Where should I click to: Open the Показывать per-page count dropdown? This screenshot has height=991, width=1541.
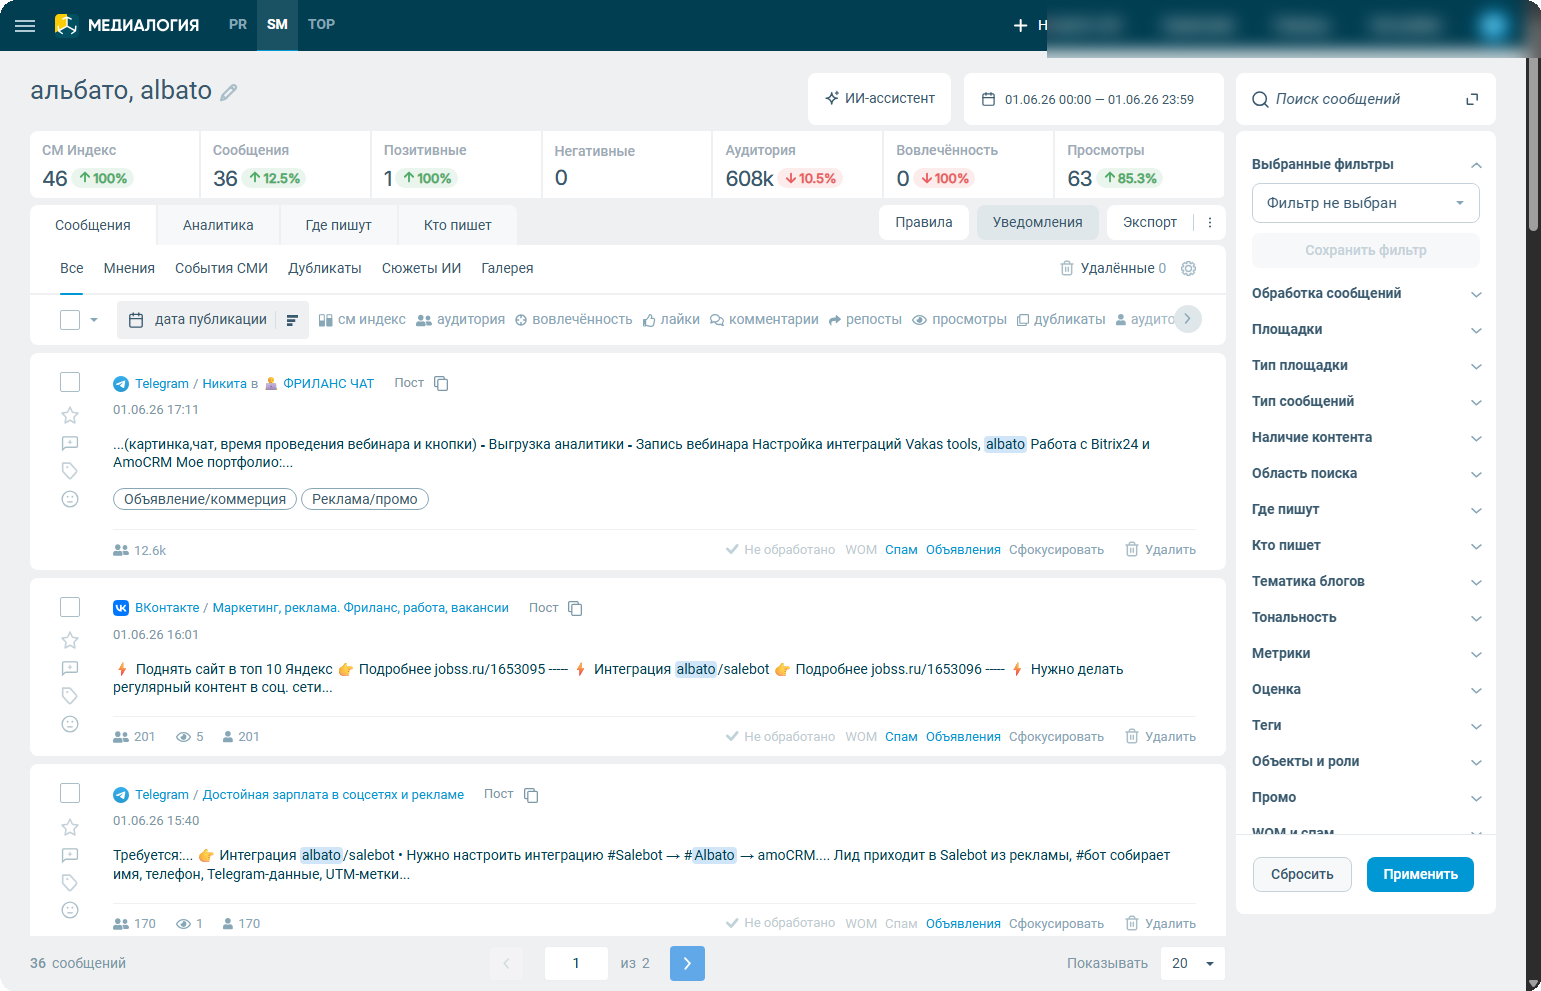click(x=1192, y=963)
